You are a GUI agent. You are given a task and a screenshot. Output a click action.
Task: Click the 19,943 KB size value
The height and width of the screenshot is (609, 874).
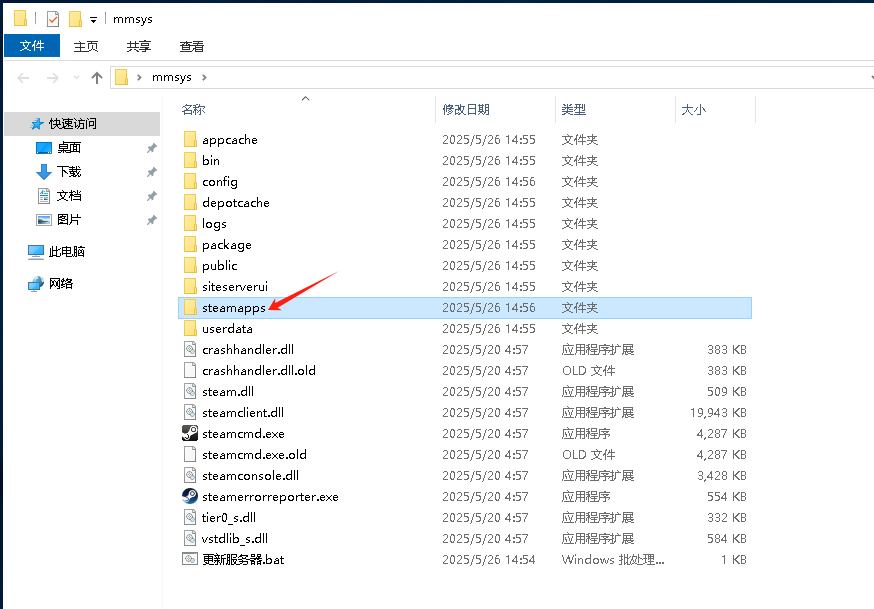pyautogui.click(x=718, y=412)
